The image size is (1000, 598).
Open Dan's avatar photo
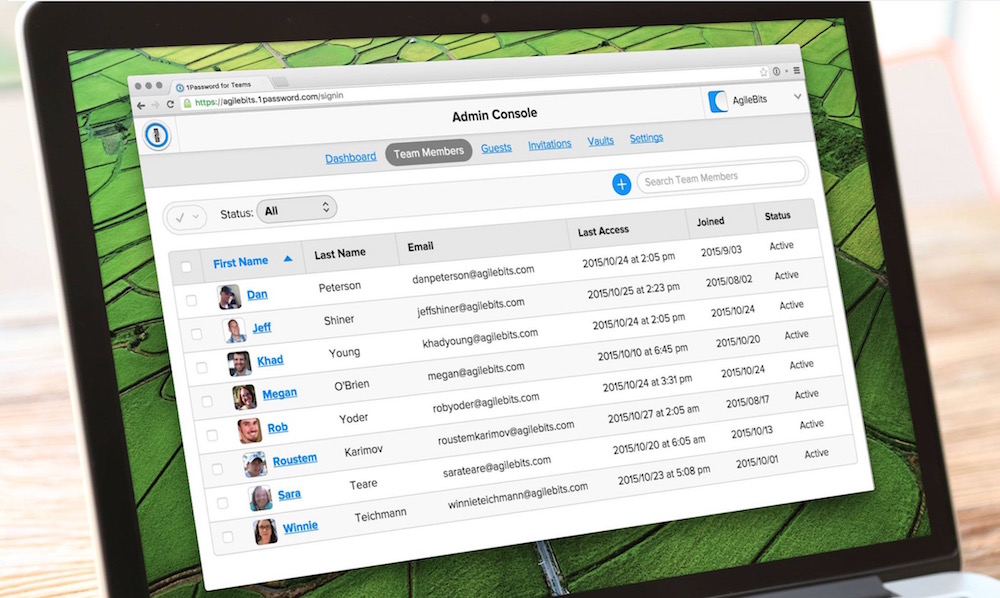point(229,297)
